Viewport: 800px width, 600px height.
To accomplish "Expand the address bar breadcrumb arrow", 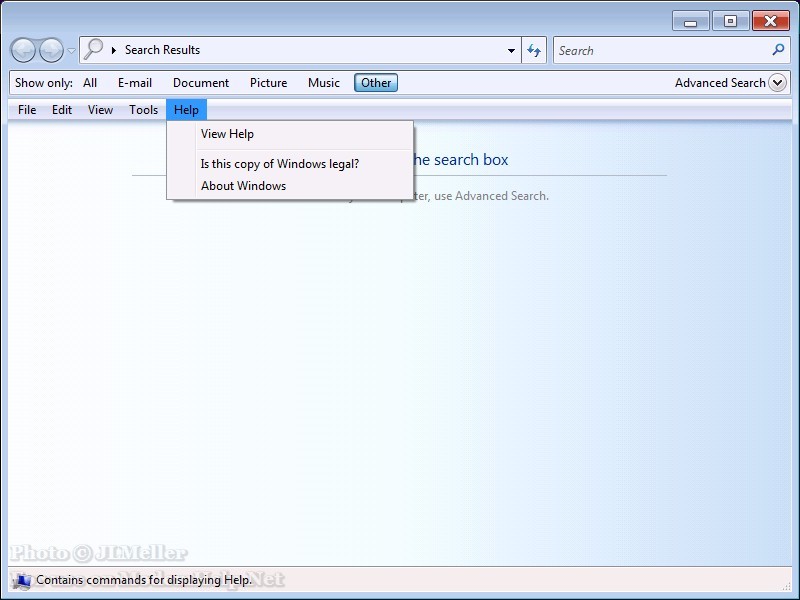I will point(114,50).
